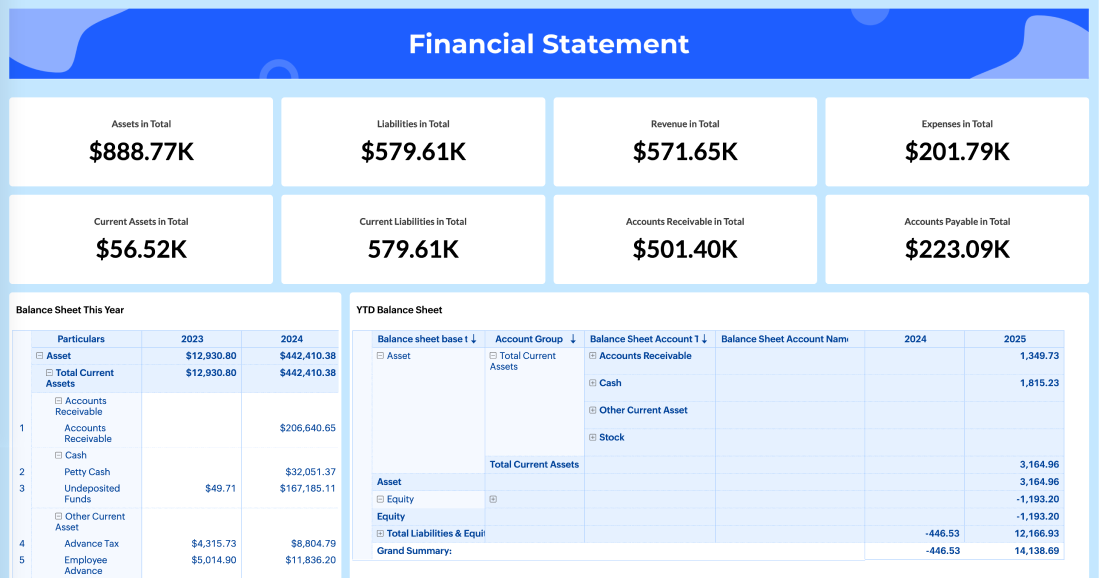
Task: Open the Assets in Total KPI card
Action: 140,141
